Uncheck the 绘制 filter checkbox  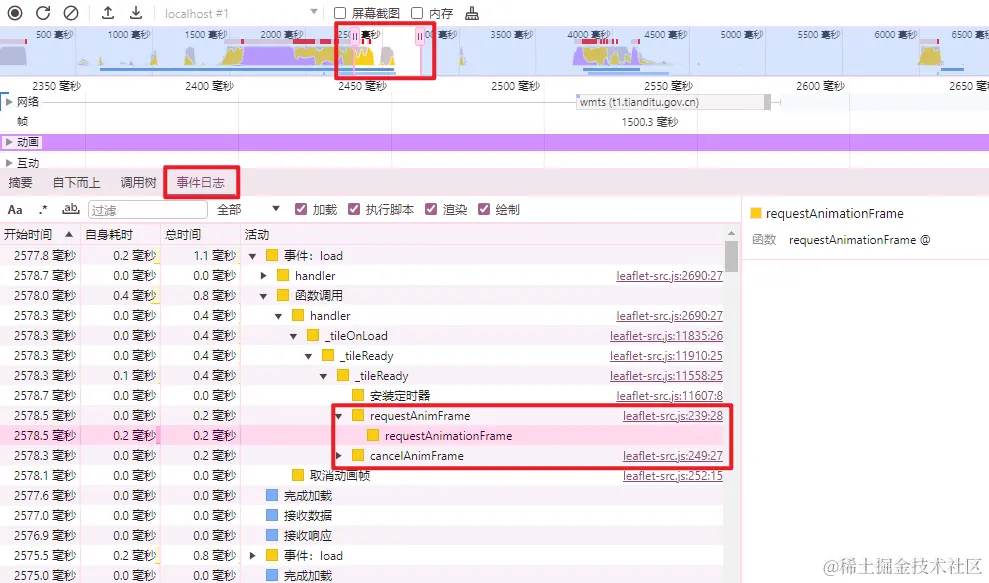[x=484, y=209]
